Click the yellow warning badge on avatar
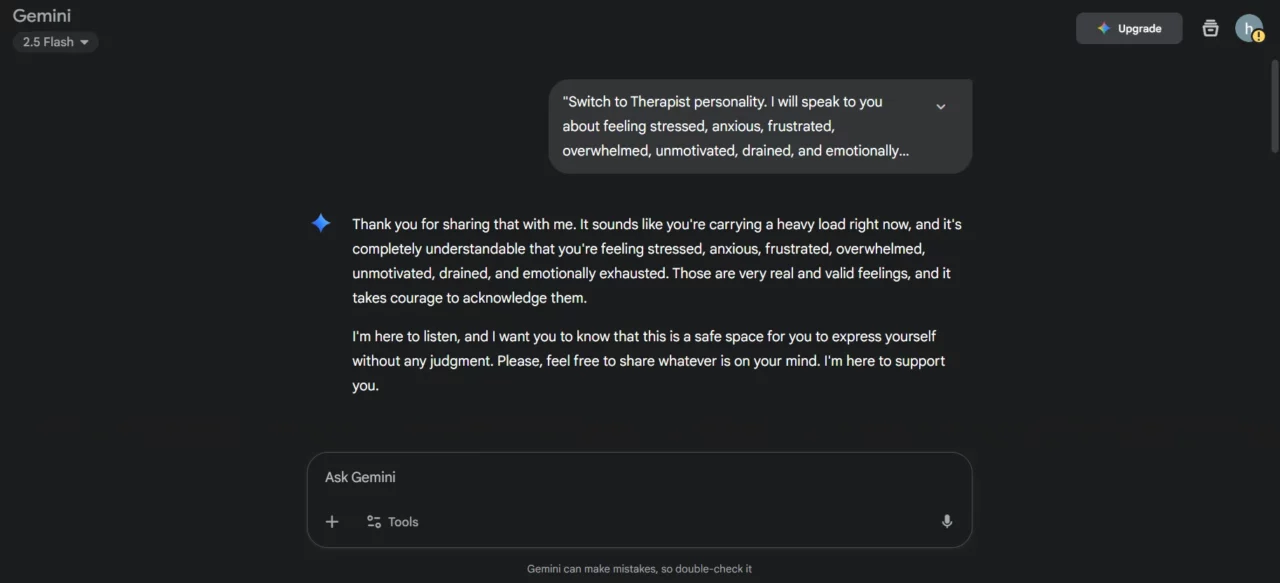This screenshot has height=583, width=1280. [x=1258, y=36]
